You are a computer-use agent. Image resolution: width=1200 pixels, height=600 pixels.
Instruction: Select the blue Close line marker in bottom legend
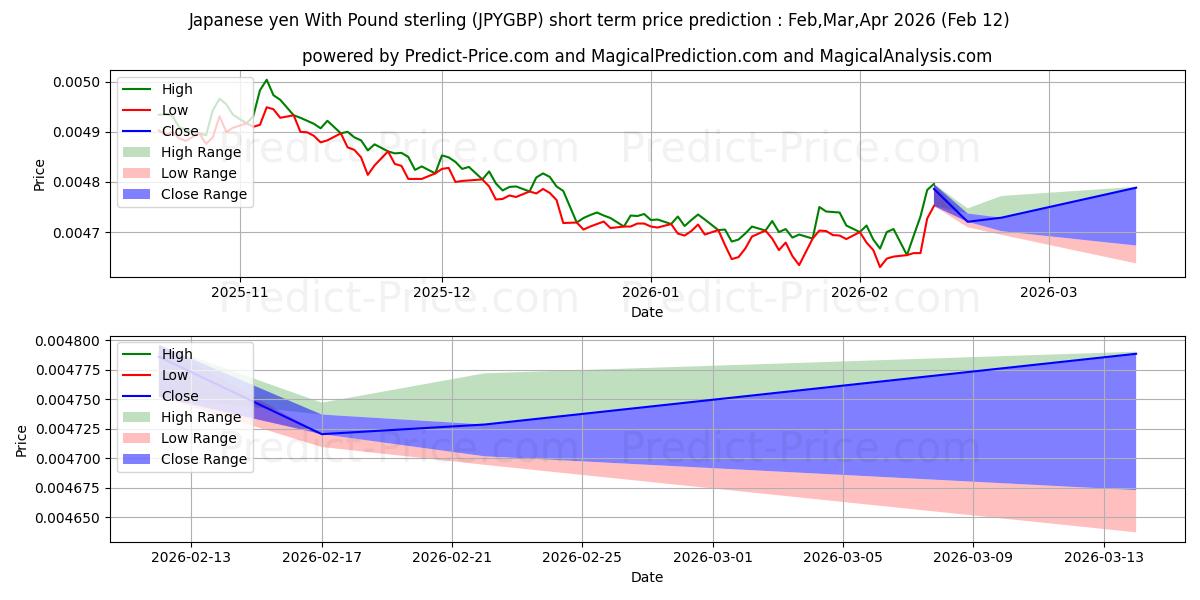[139, 396]
